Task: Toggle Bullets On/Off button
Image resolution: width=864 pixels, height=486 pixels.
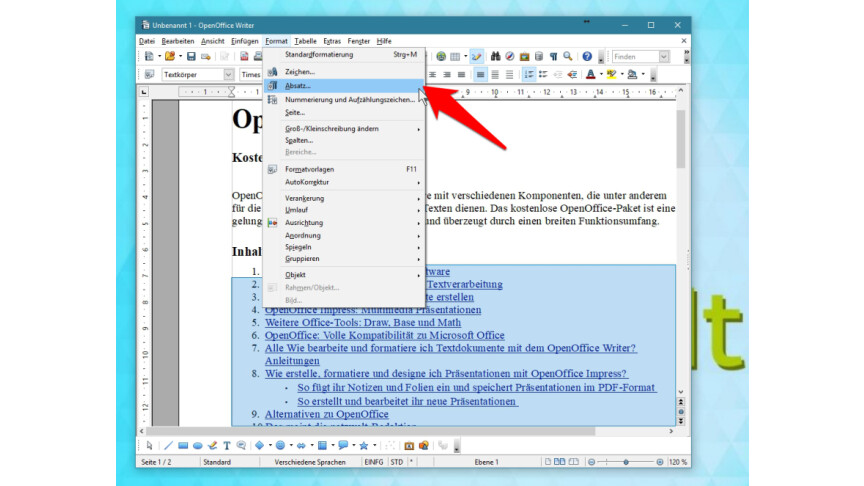Action: click(543, 74)
